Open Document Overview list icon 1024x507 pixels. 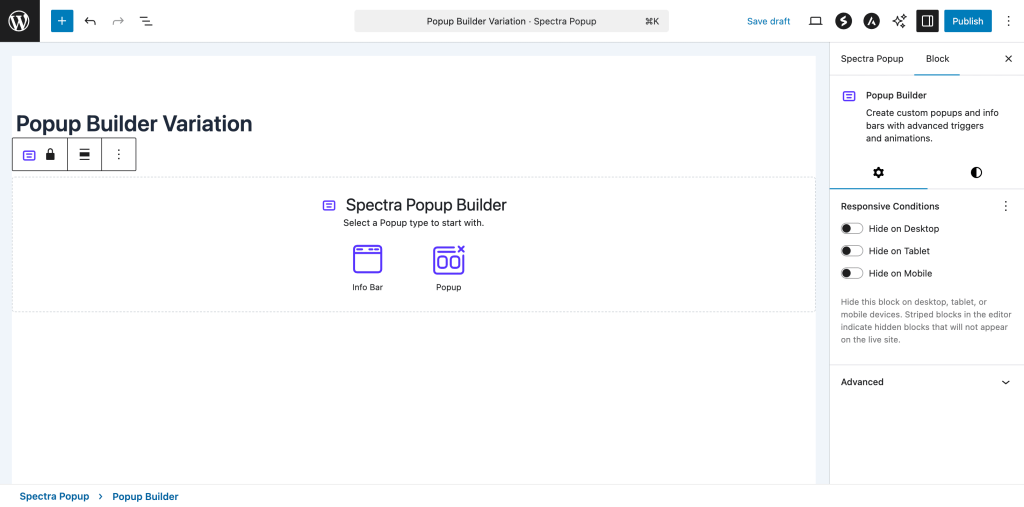[x=146, y=21]
